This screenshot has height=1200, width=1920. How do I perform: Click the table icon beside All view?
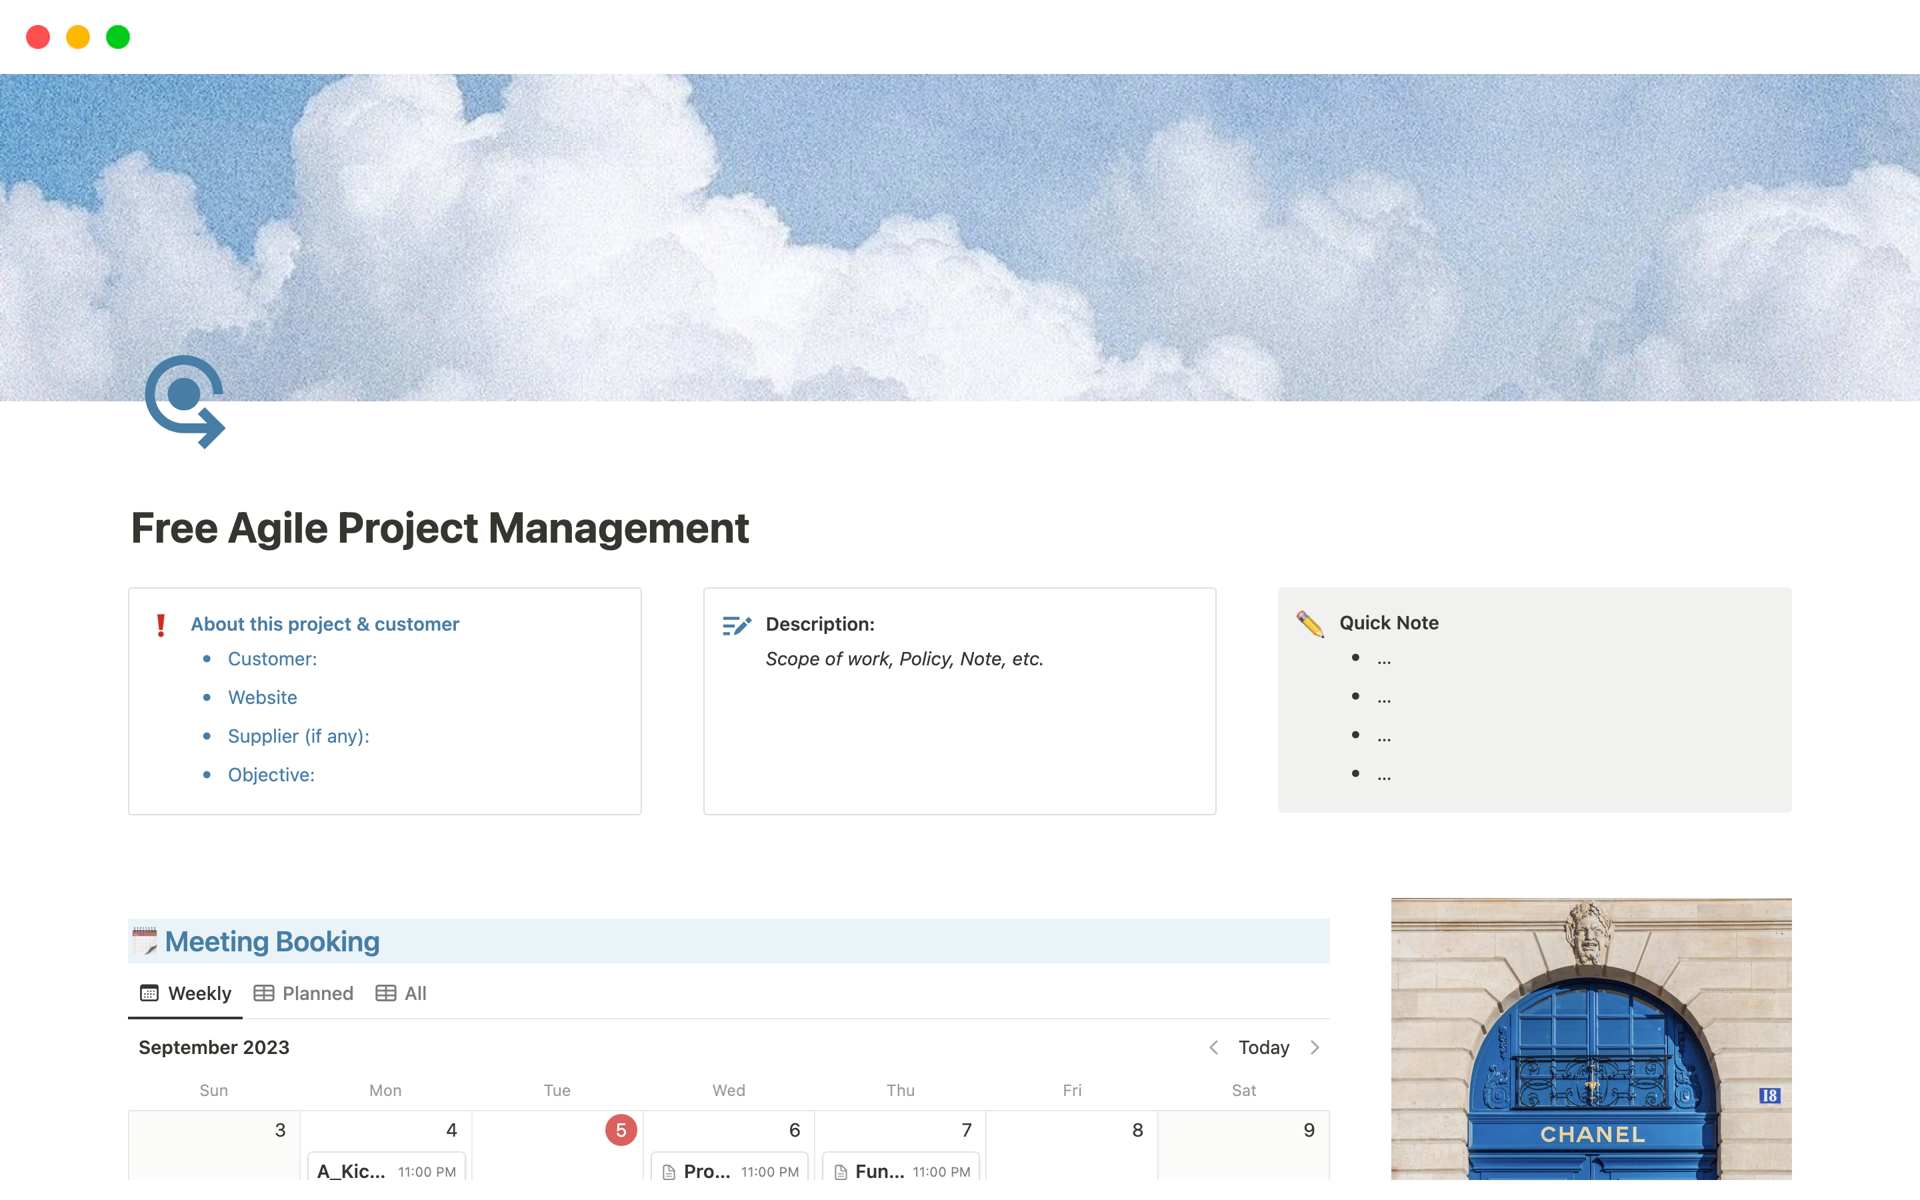385,993
